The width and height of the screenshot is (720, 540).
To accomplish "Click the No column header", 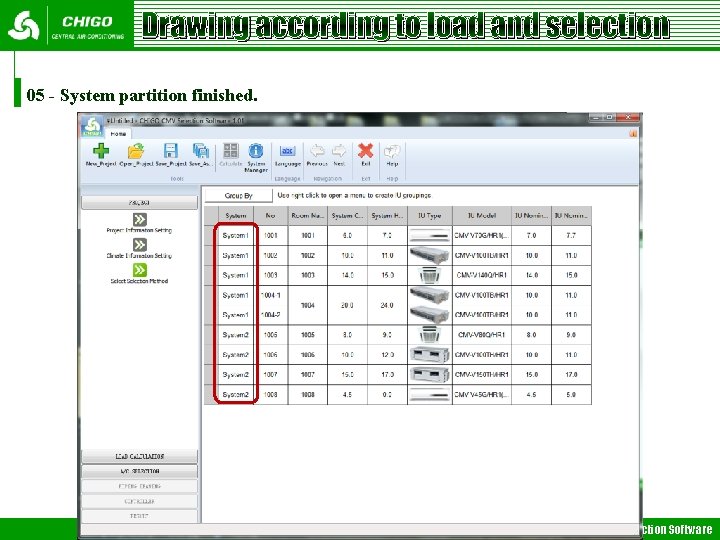I will pyautogui.click(x=270, y=216).
